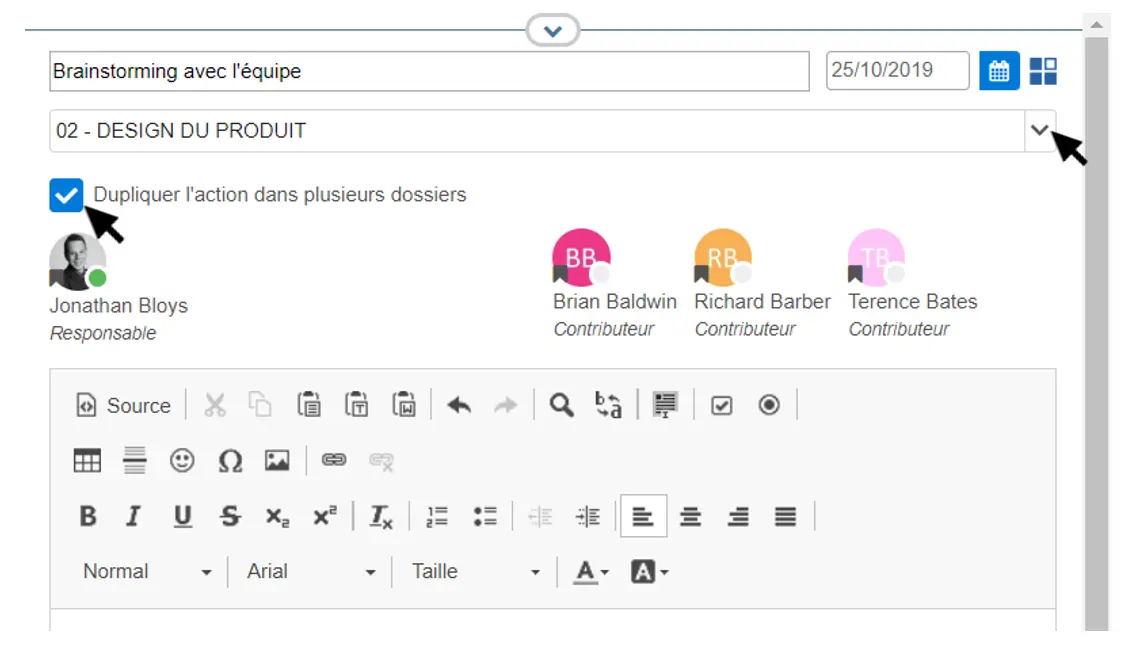This screenshot has height=652, width=1135.
Task: Insert special character with Omega icon
Action: coord(230,461)
